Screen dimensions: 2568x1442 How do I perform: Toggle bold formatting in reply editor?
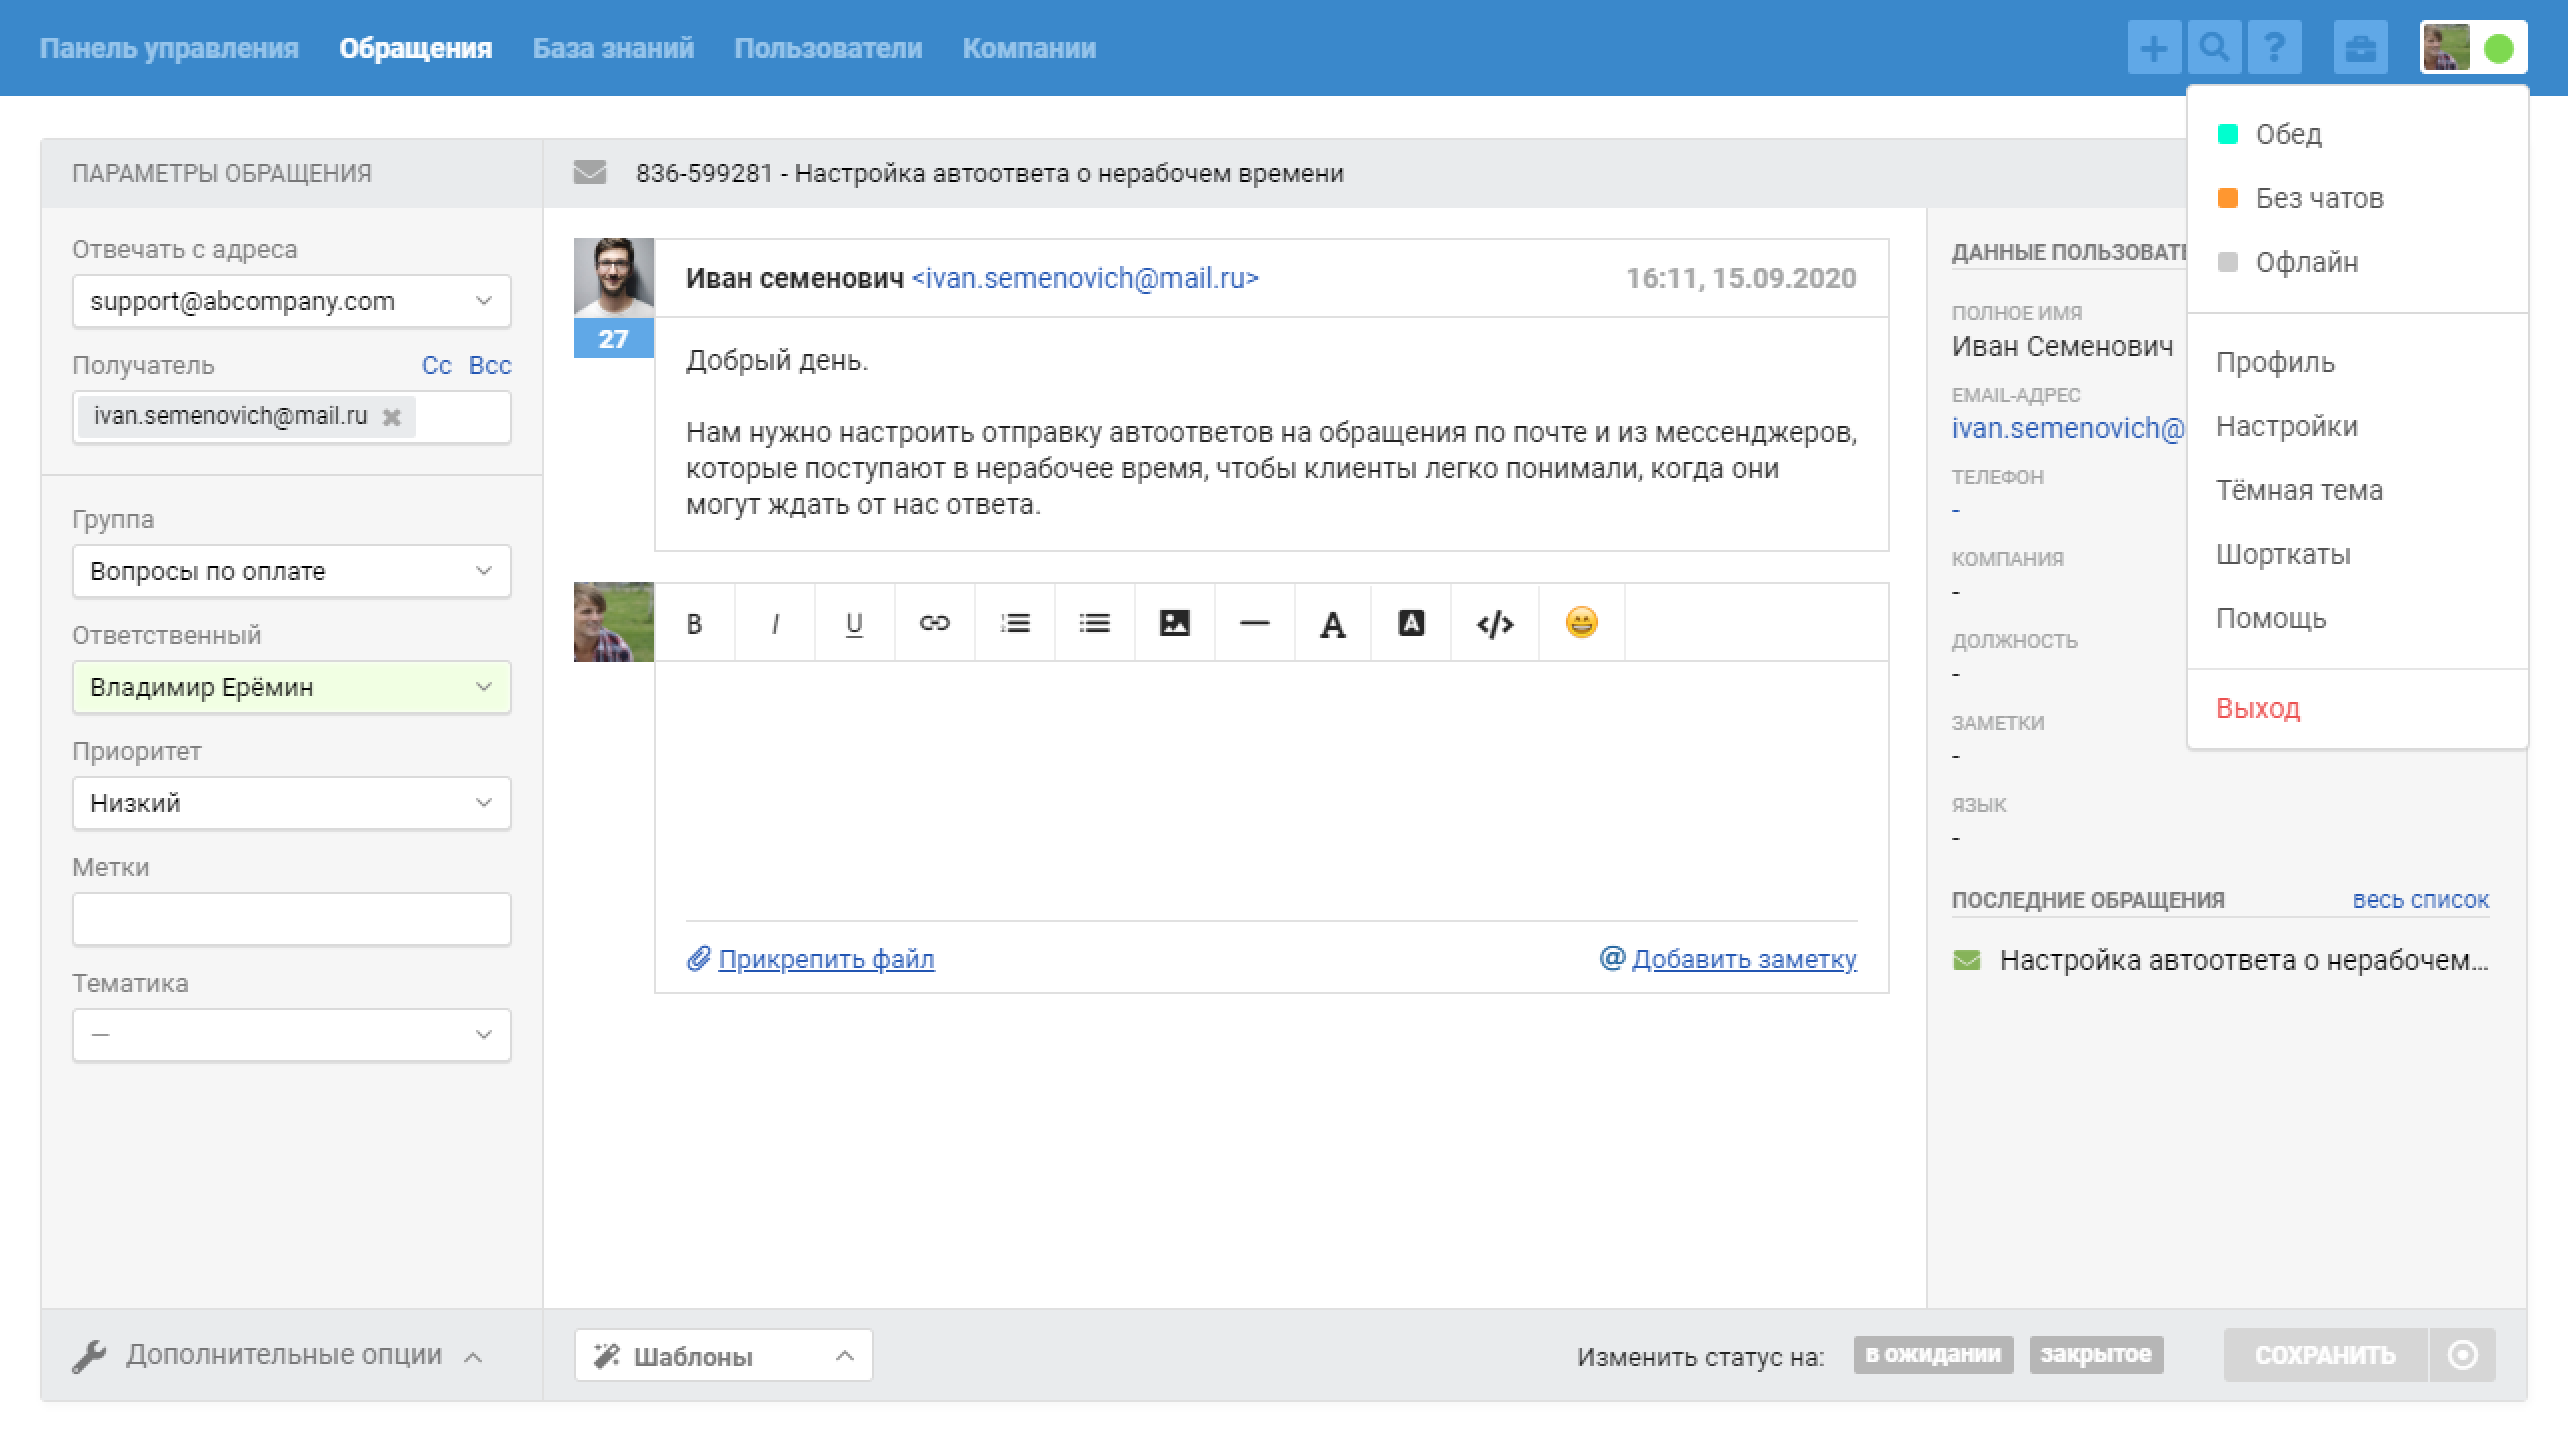click(x=694, y=623)
